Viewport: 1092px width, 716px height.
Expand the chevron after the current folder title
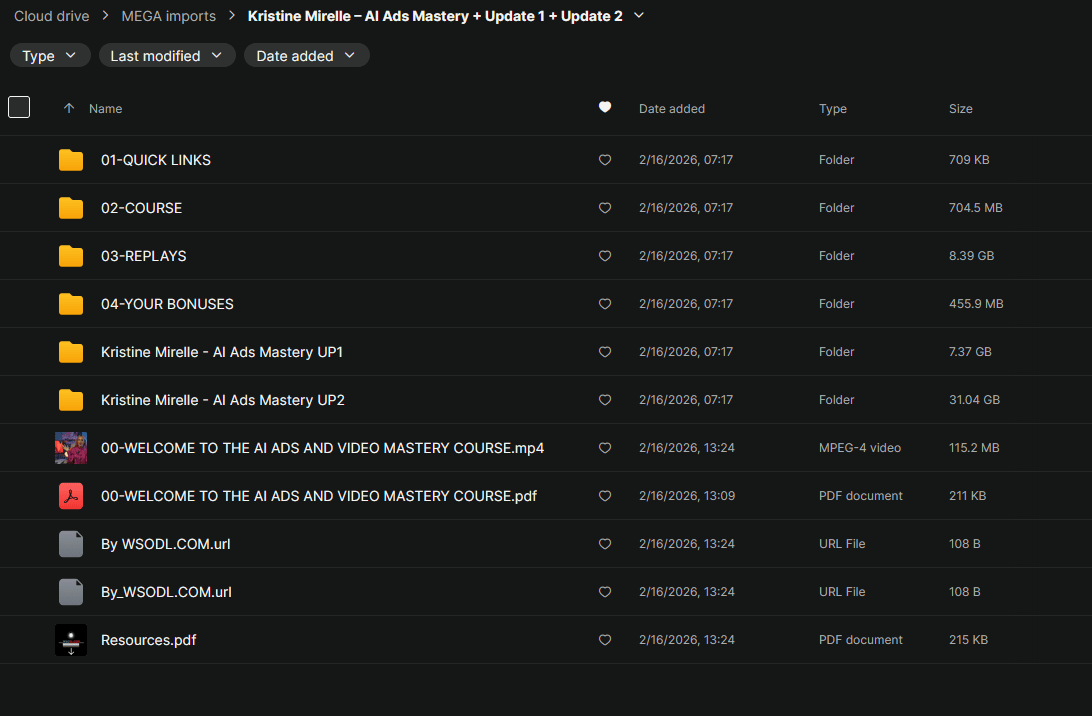click(x=640, y=16)
